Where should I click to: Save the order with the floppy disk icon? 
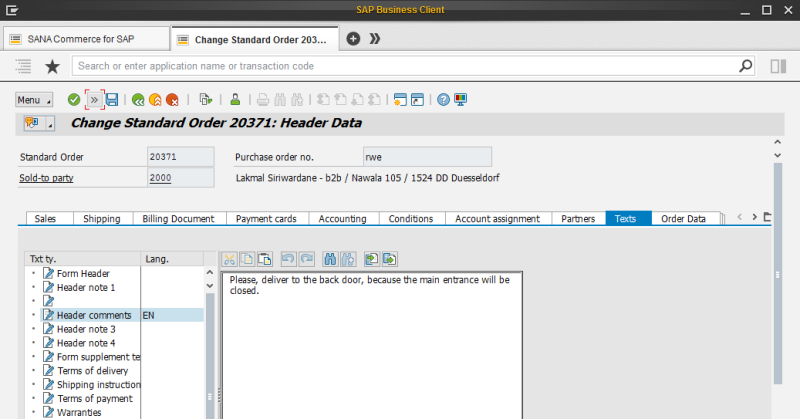112,100
